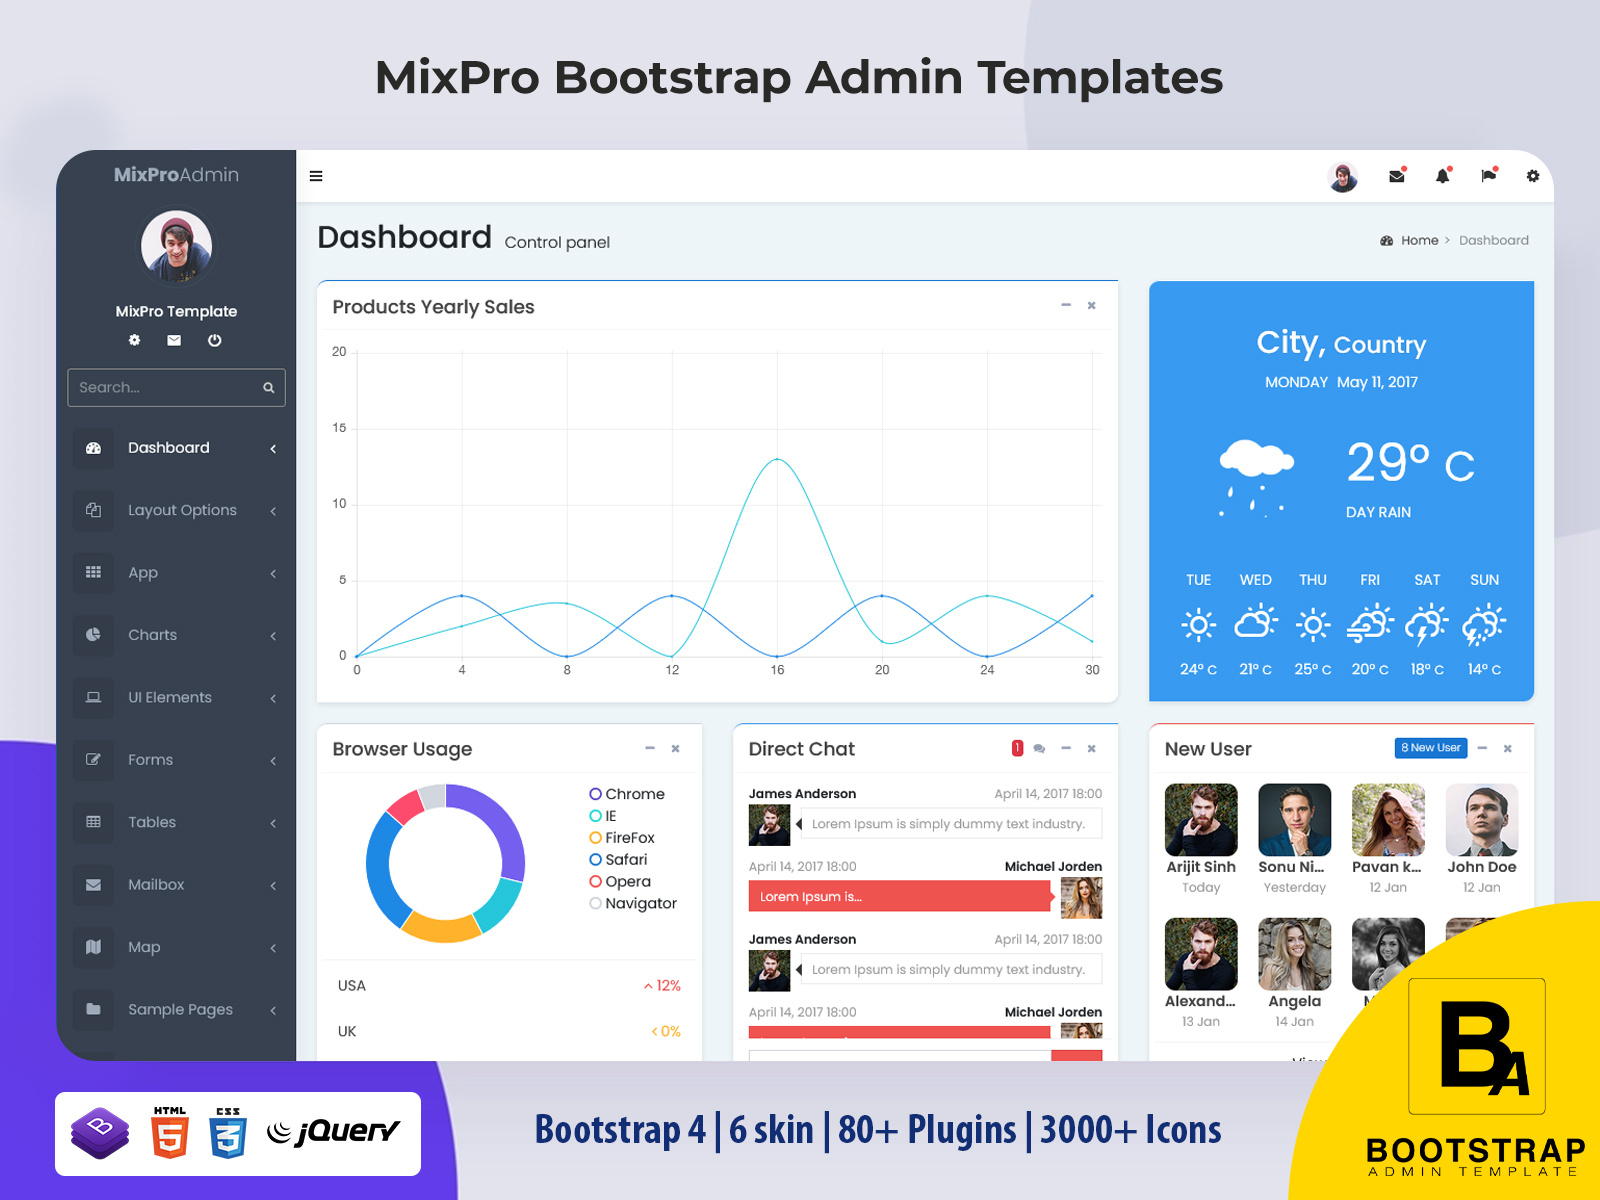Click the Direct Chat comments icon
The height and width of the screenshot is (1200, 1600).
click(x=1040, y=748)
